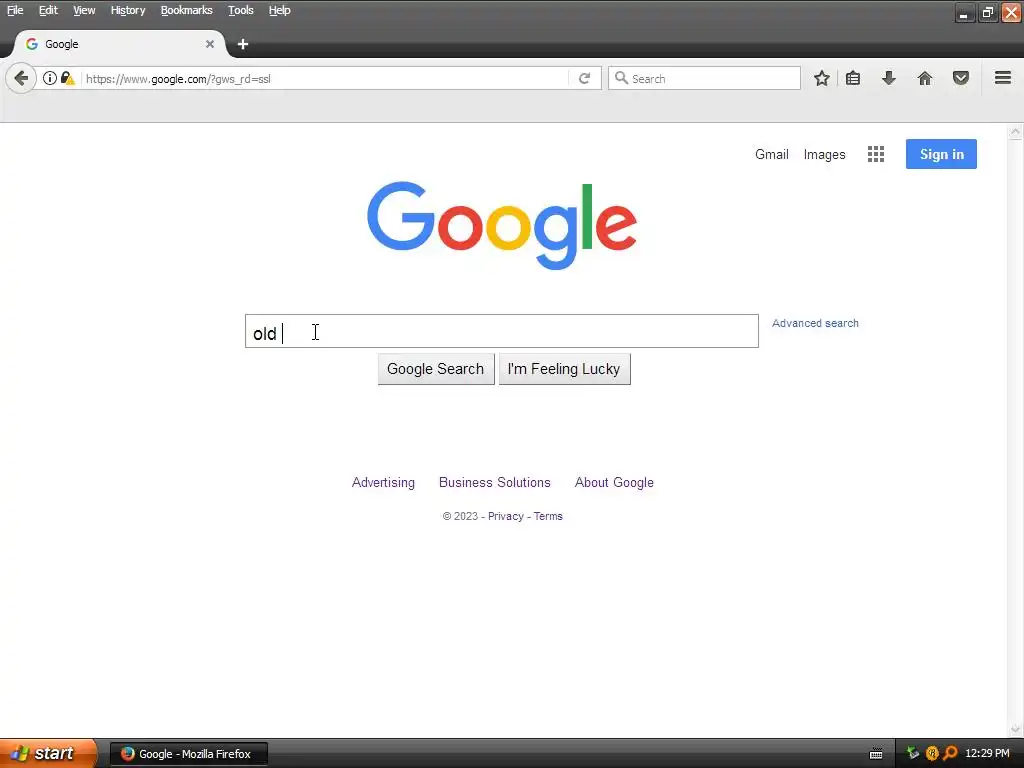
Task: Minimize the Firefox window
Action: click(x=965, y=12)
